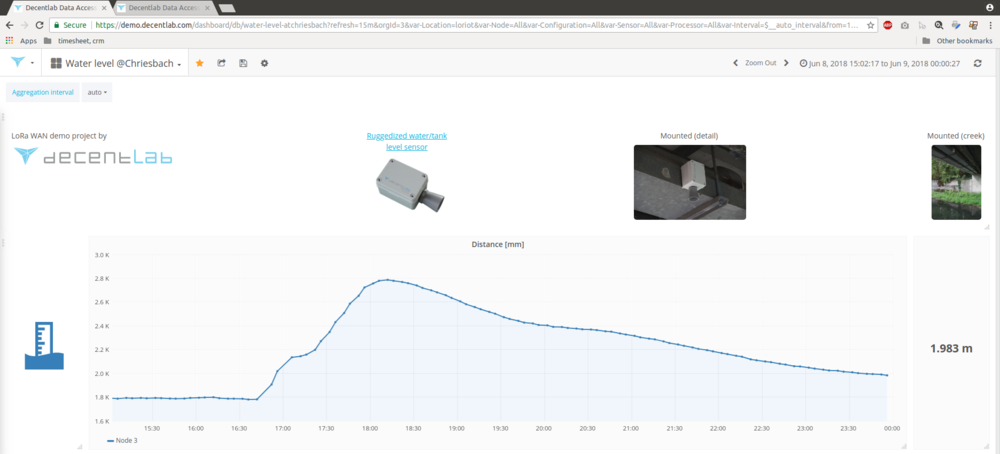The height and width of the screenshot is (454, 1000).
Task: Share the dashboard via the share icon
Action: [x=221, y=63]
